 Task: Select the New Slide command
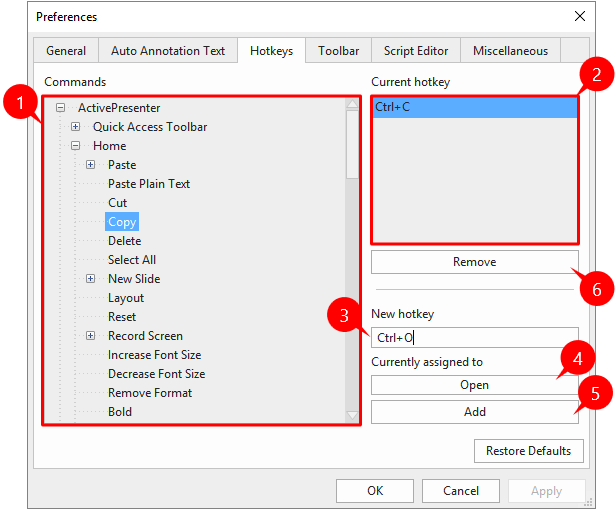[x=134, y=279]
